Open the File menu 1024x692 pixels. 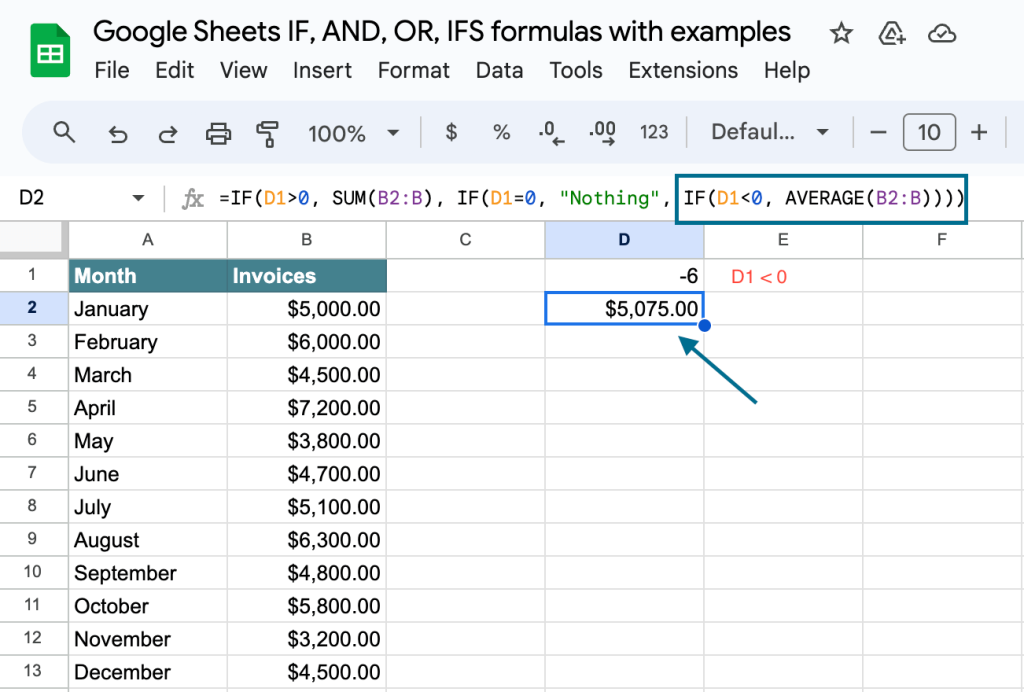112,70
